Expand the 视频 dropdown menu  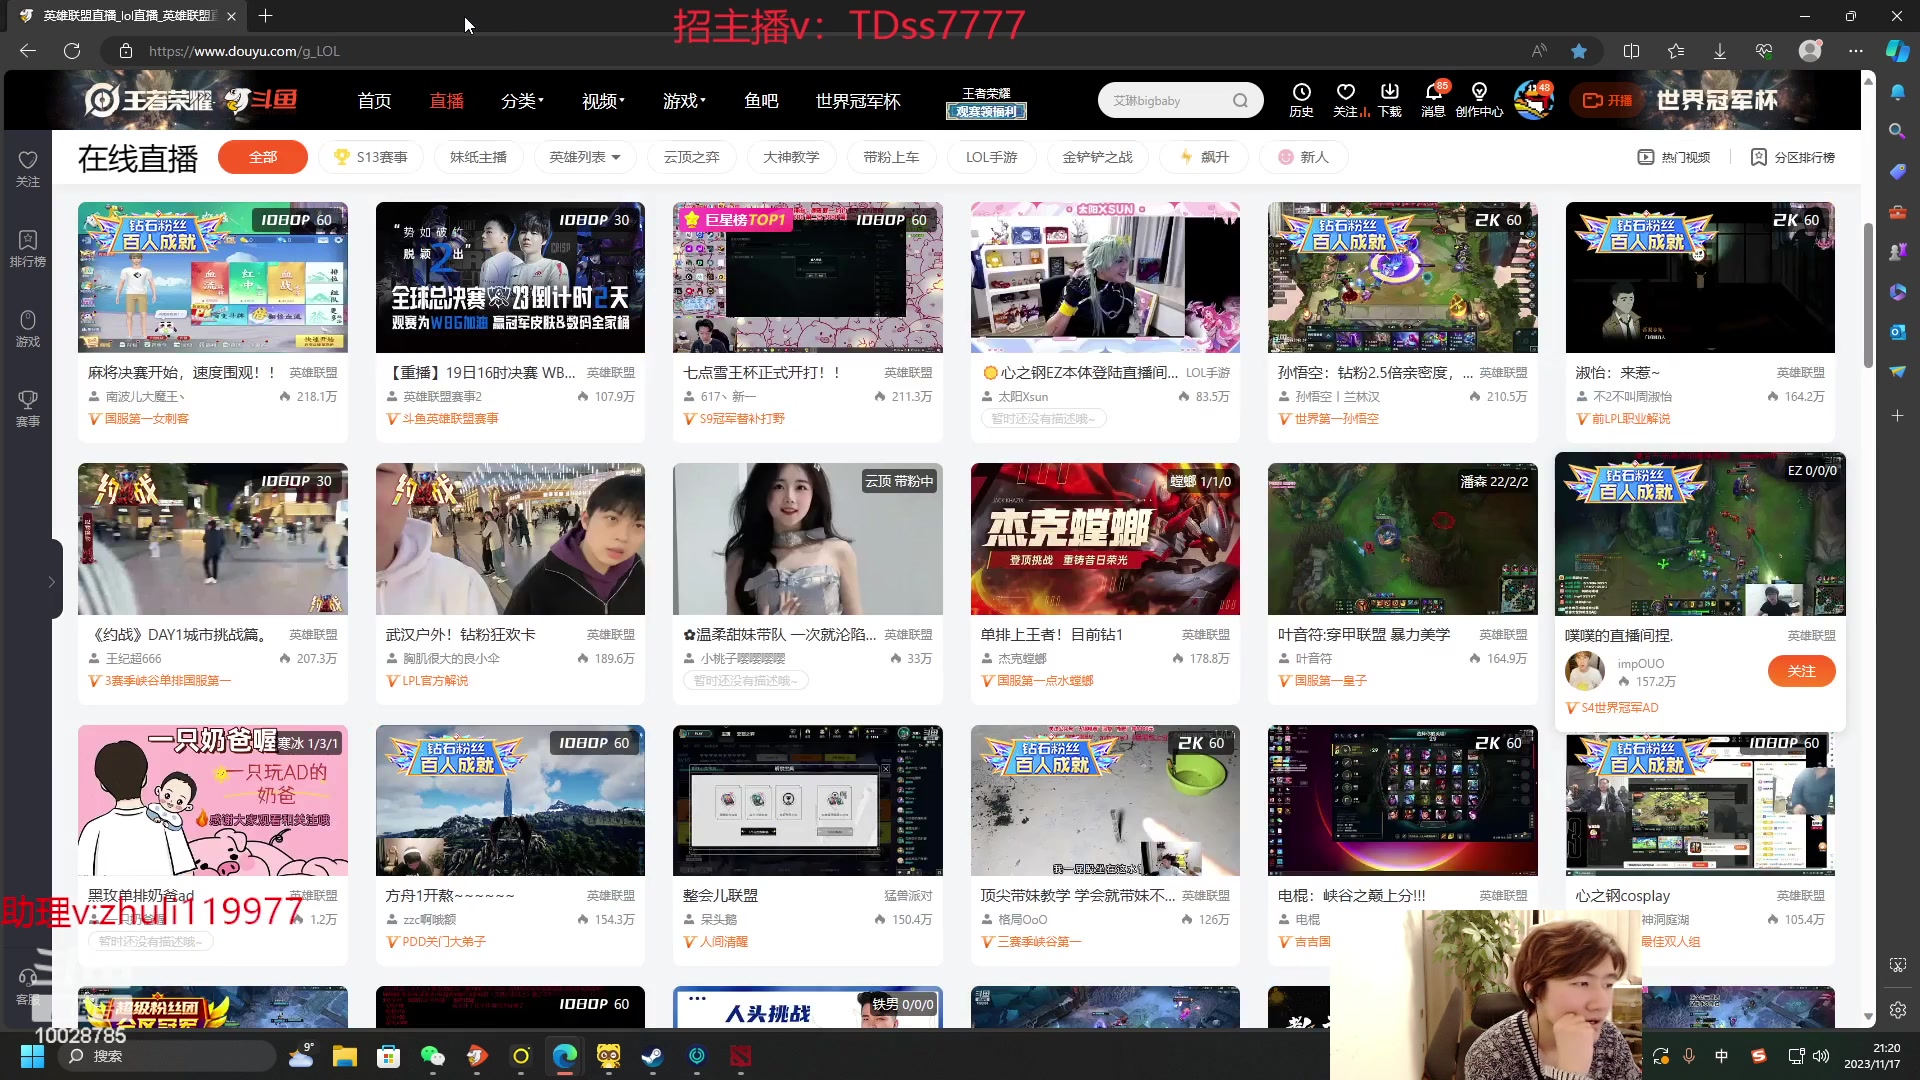(x=603, y=101)
